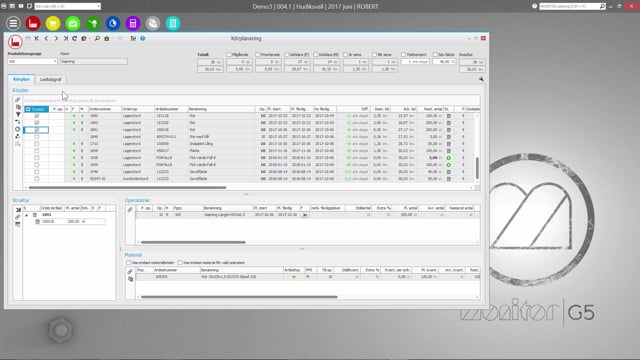Collapse tree node 1851 in Struktur
The width and height of the screenshot is (640, 360).
pyautogui.click(x=27, y=215)
